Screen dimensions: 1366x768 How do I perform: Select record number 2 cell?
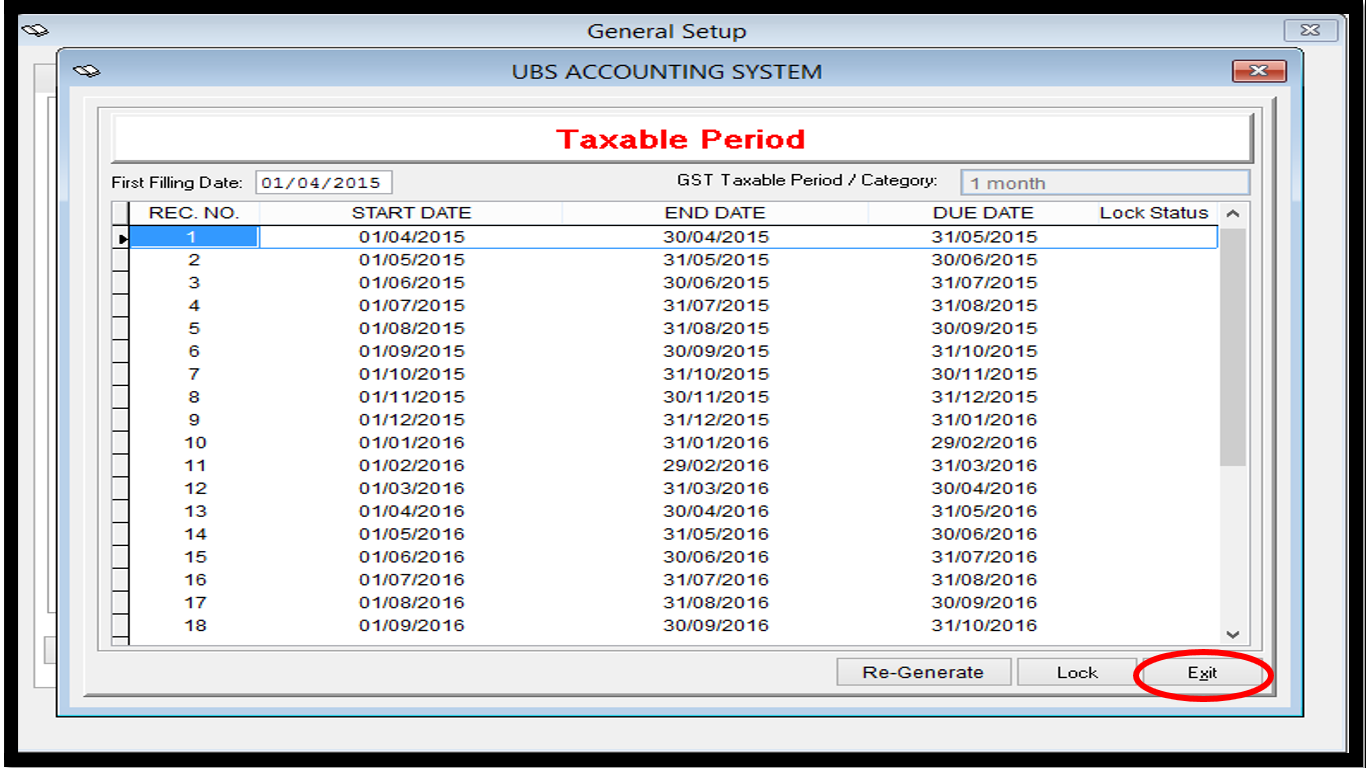point(194,260)
